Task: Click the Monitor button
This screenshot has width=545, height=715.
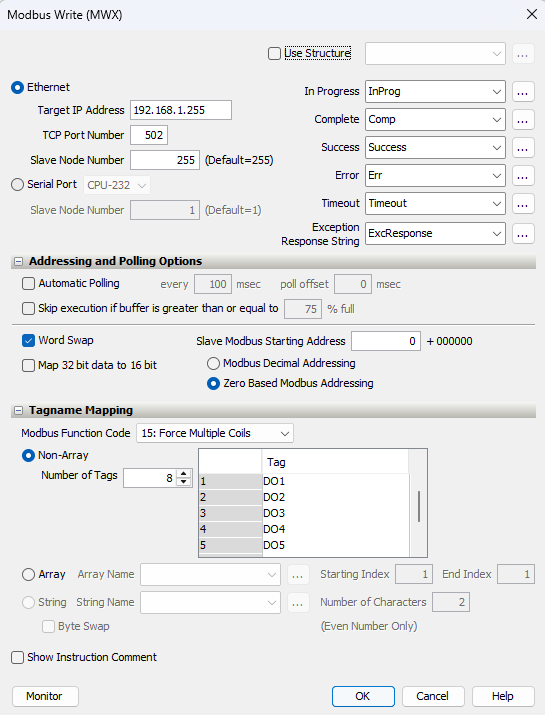Action: pyautogui.click(x=45, y=696)
